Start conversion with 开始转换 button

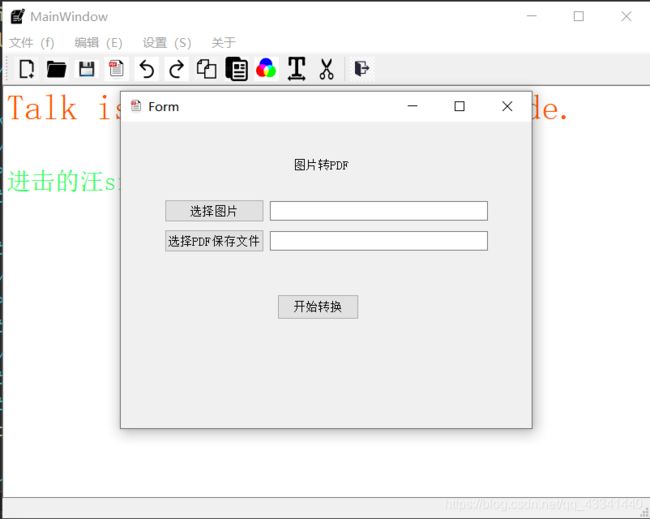point(318,307)
